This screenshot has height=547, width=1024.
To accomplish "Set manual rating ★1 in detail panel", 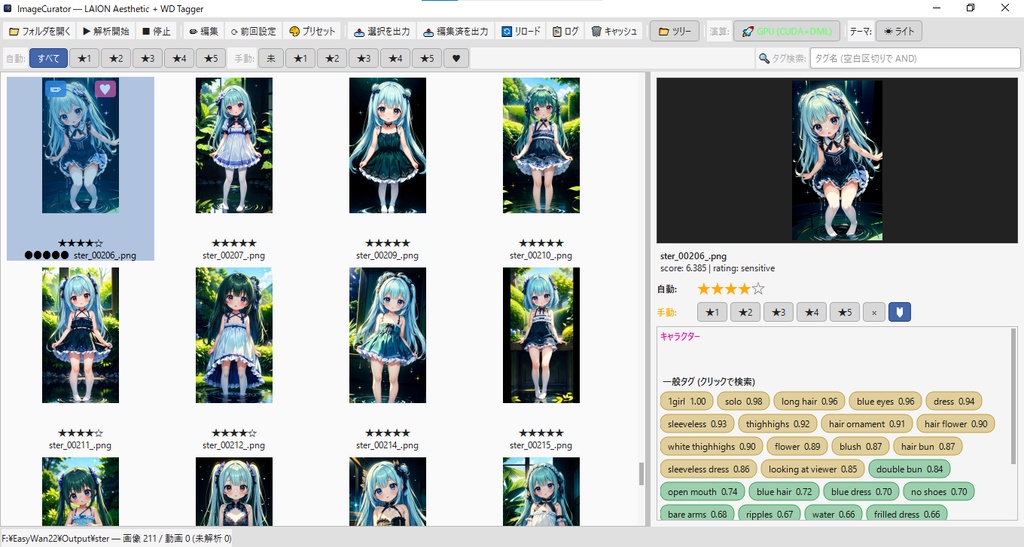I will [712, 312].
